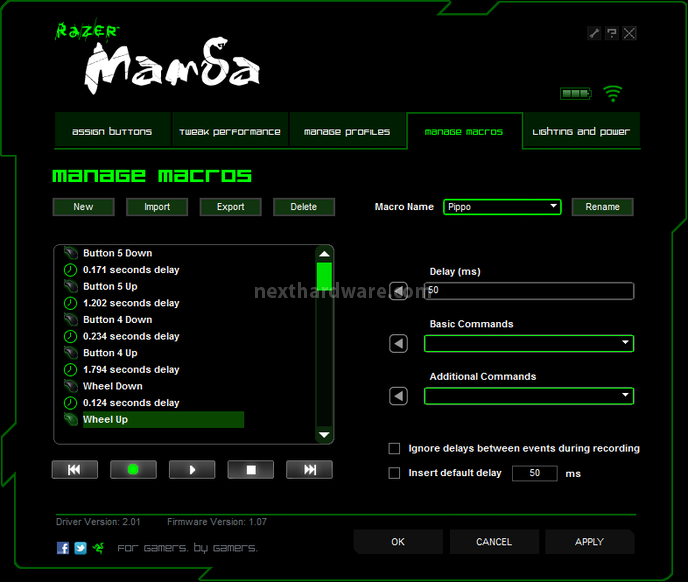Screen dimensions: 688x582
Task: Select the 1.794 seconds delay entry
Action: click(131, 370)
